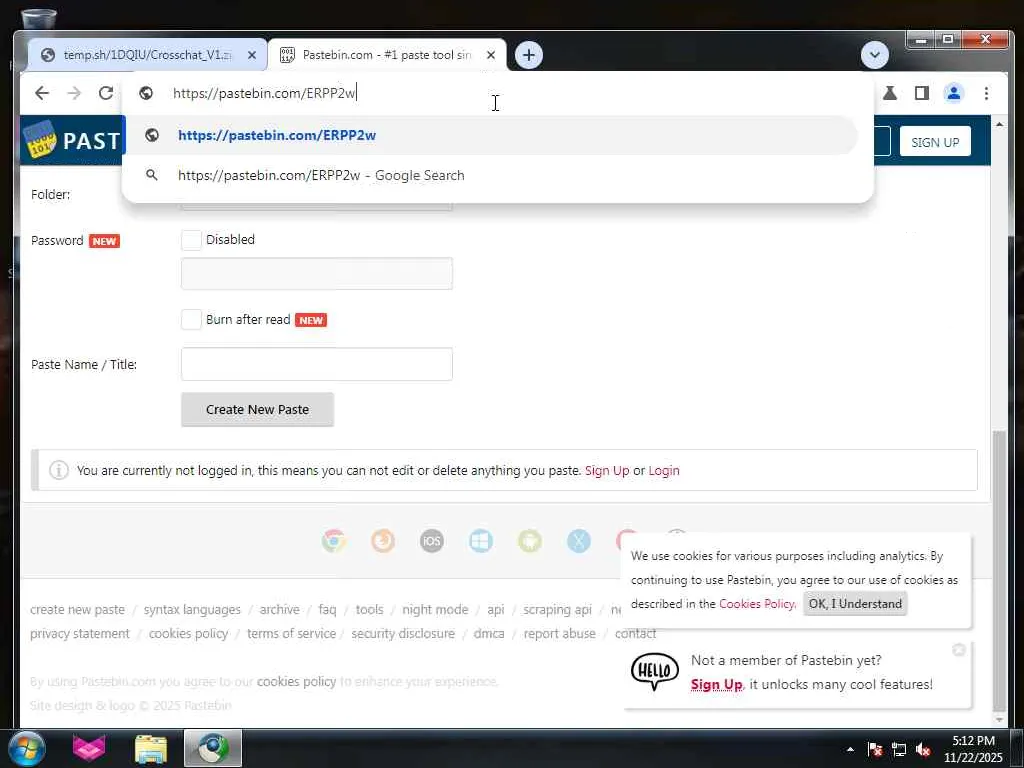Open Cookies Policy link in cookie banner
The image size is (1024, 768).
(x=757, y=603)
